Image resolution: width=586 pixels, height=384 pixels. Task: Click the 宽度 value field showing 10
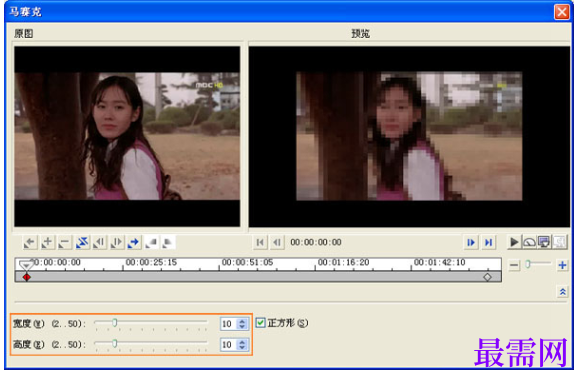pyautogui.click(x=228, y=324)
